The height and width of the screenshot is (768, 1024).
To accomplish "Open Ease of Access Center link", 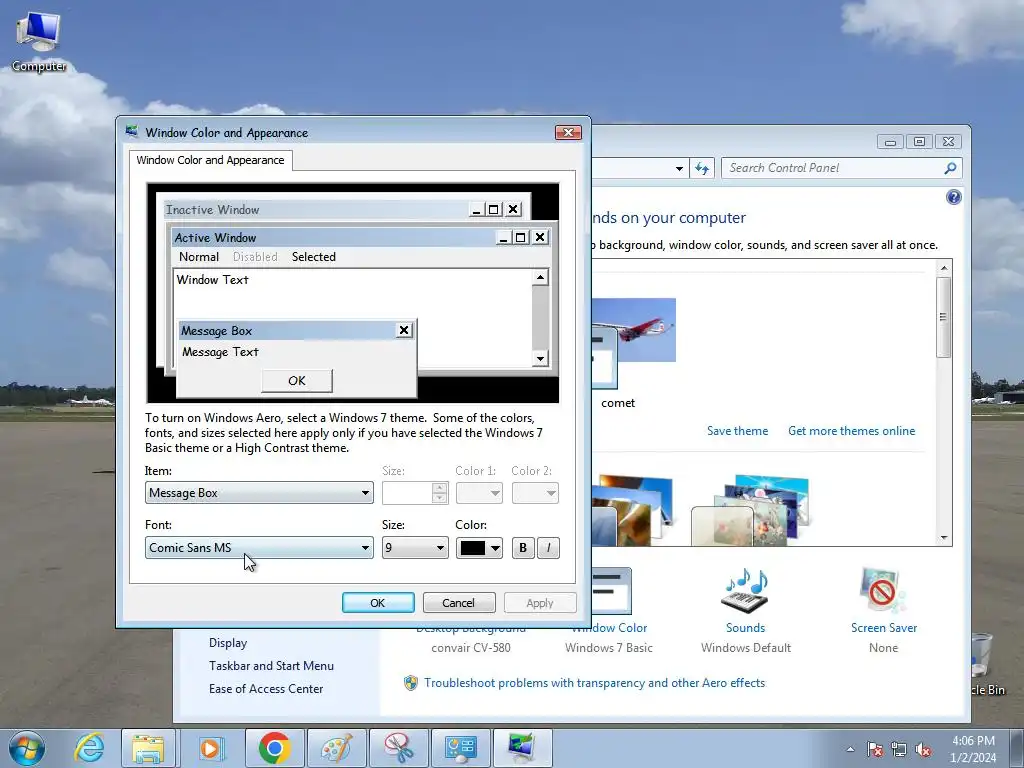I will (266, 689).
